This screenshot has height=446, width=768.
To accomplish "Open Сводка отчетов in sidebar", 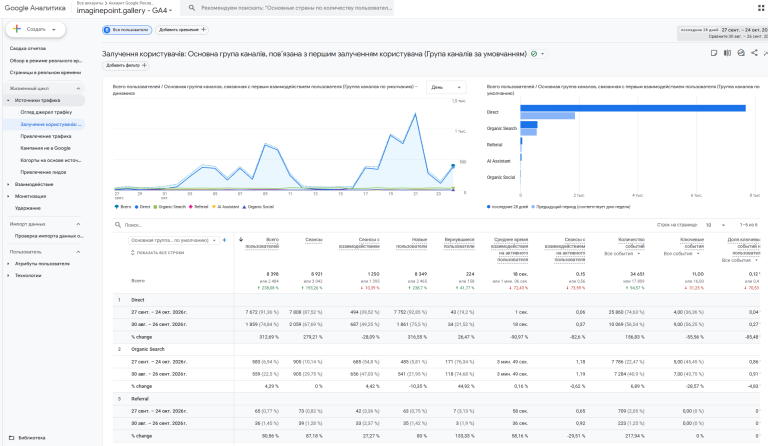I will (28, 48).
